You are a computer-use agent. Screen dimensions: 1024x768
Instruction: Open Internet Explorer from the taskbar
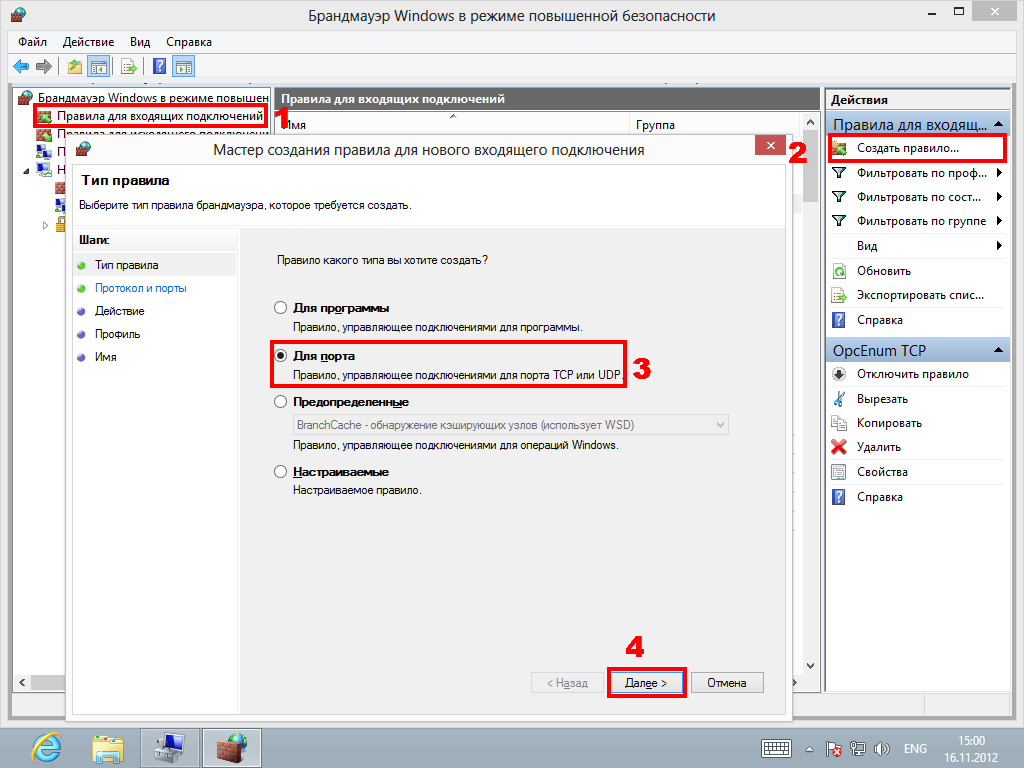(47, 748)
